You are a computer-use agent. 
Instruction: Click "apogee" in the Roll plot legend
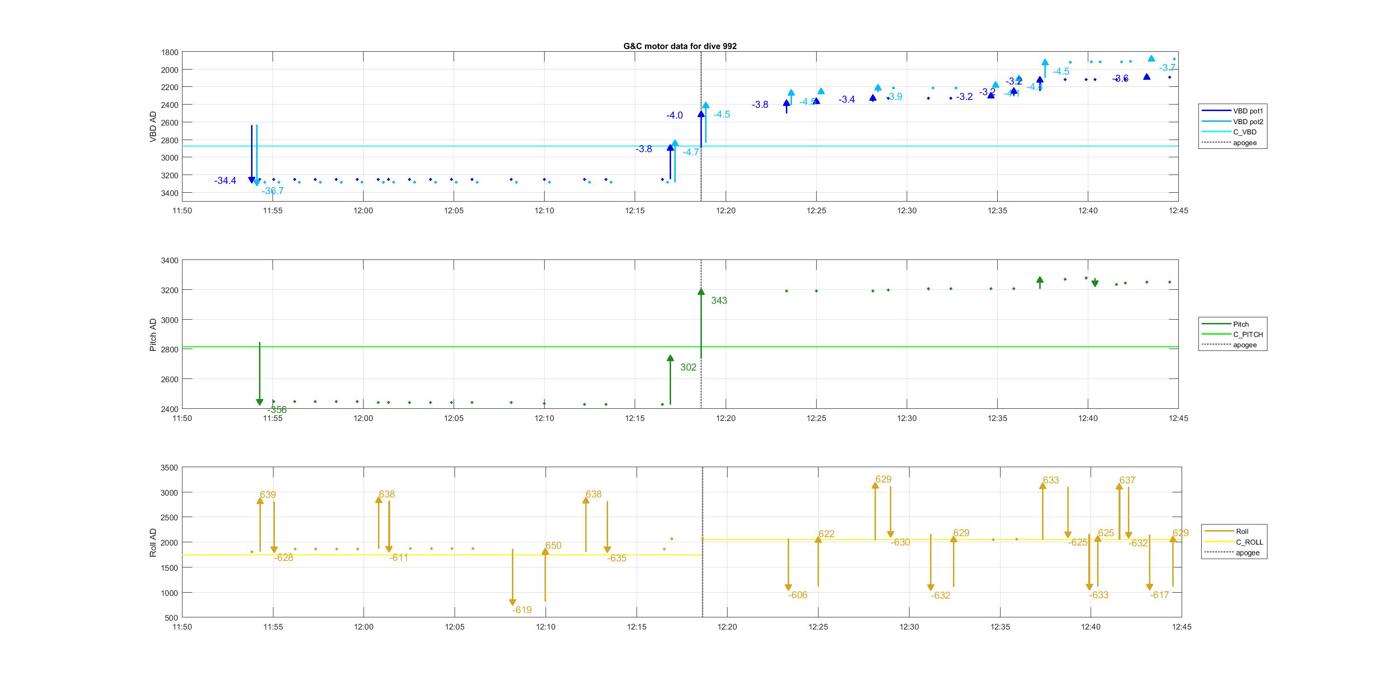click(x=1235, y=552)
